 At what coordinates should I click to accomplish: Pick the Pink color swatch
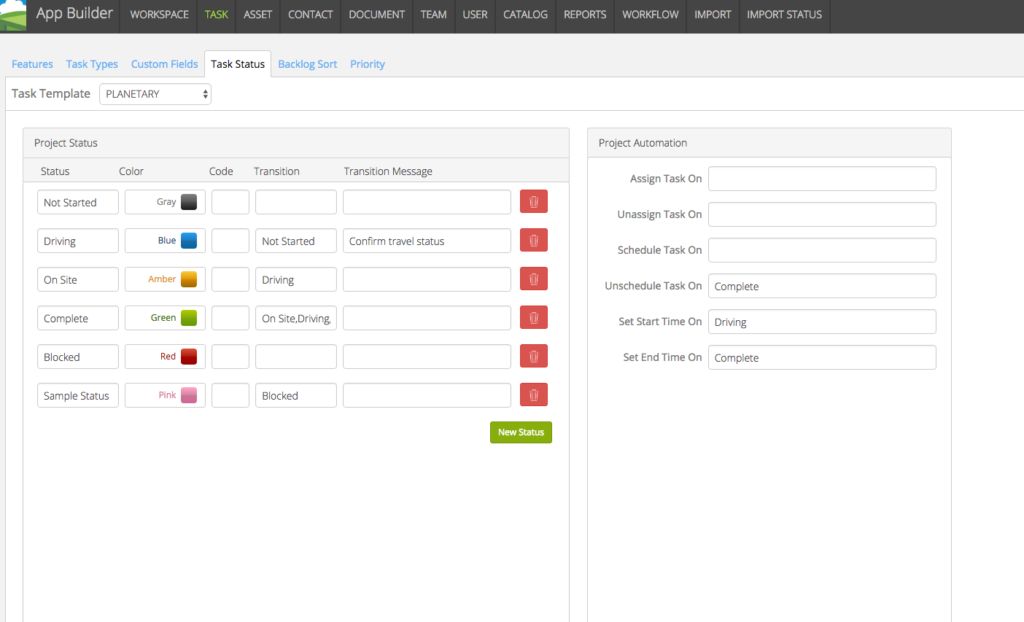click(x=189, y=395)
